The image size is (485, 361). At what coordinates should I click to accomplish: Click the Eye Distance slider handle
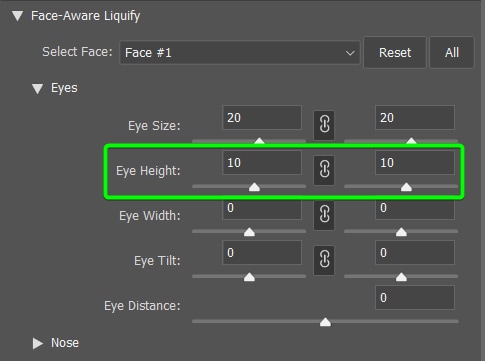(325, 322)
